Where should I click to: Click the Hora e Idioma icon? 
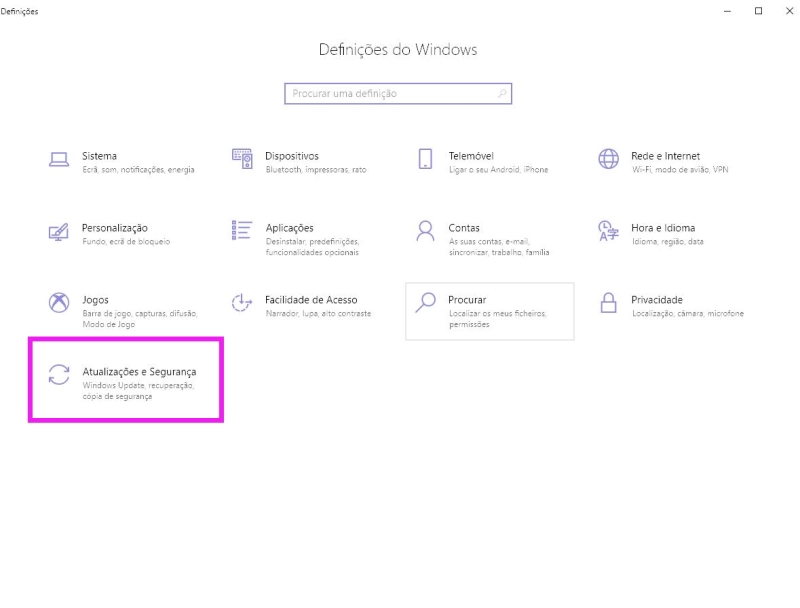click(608, 232)
